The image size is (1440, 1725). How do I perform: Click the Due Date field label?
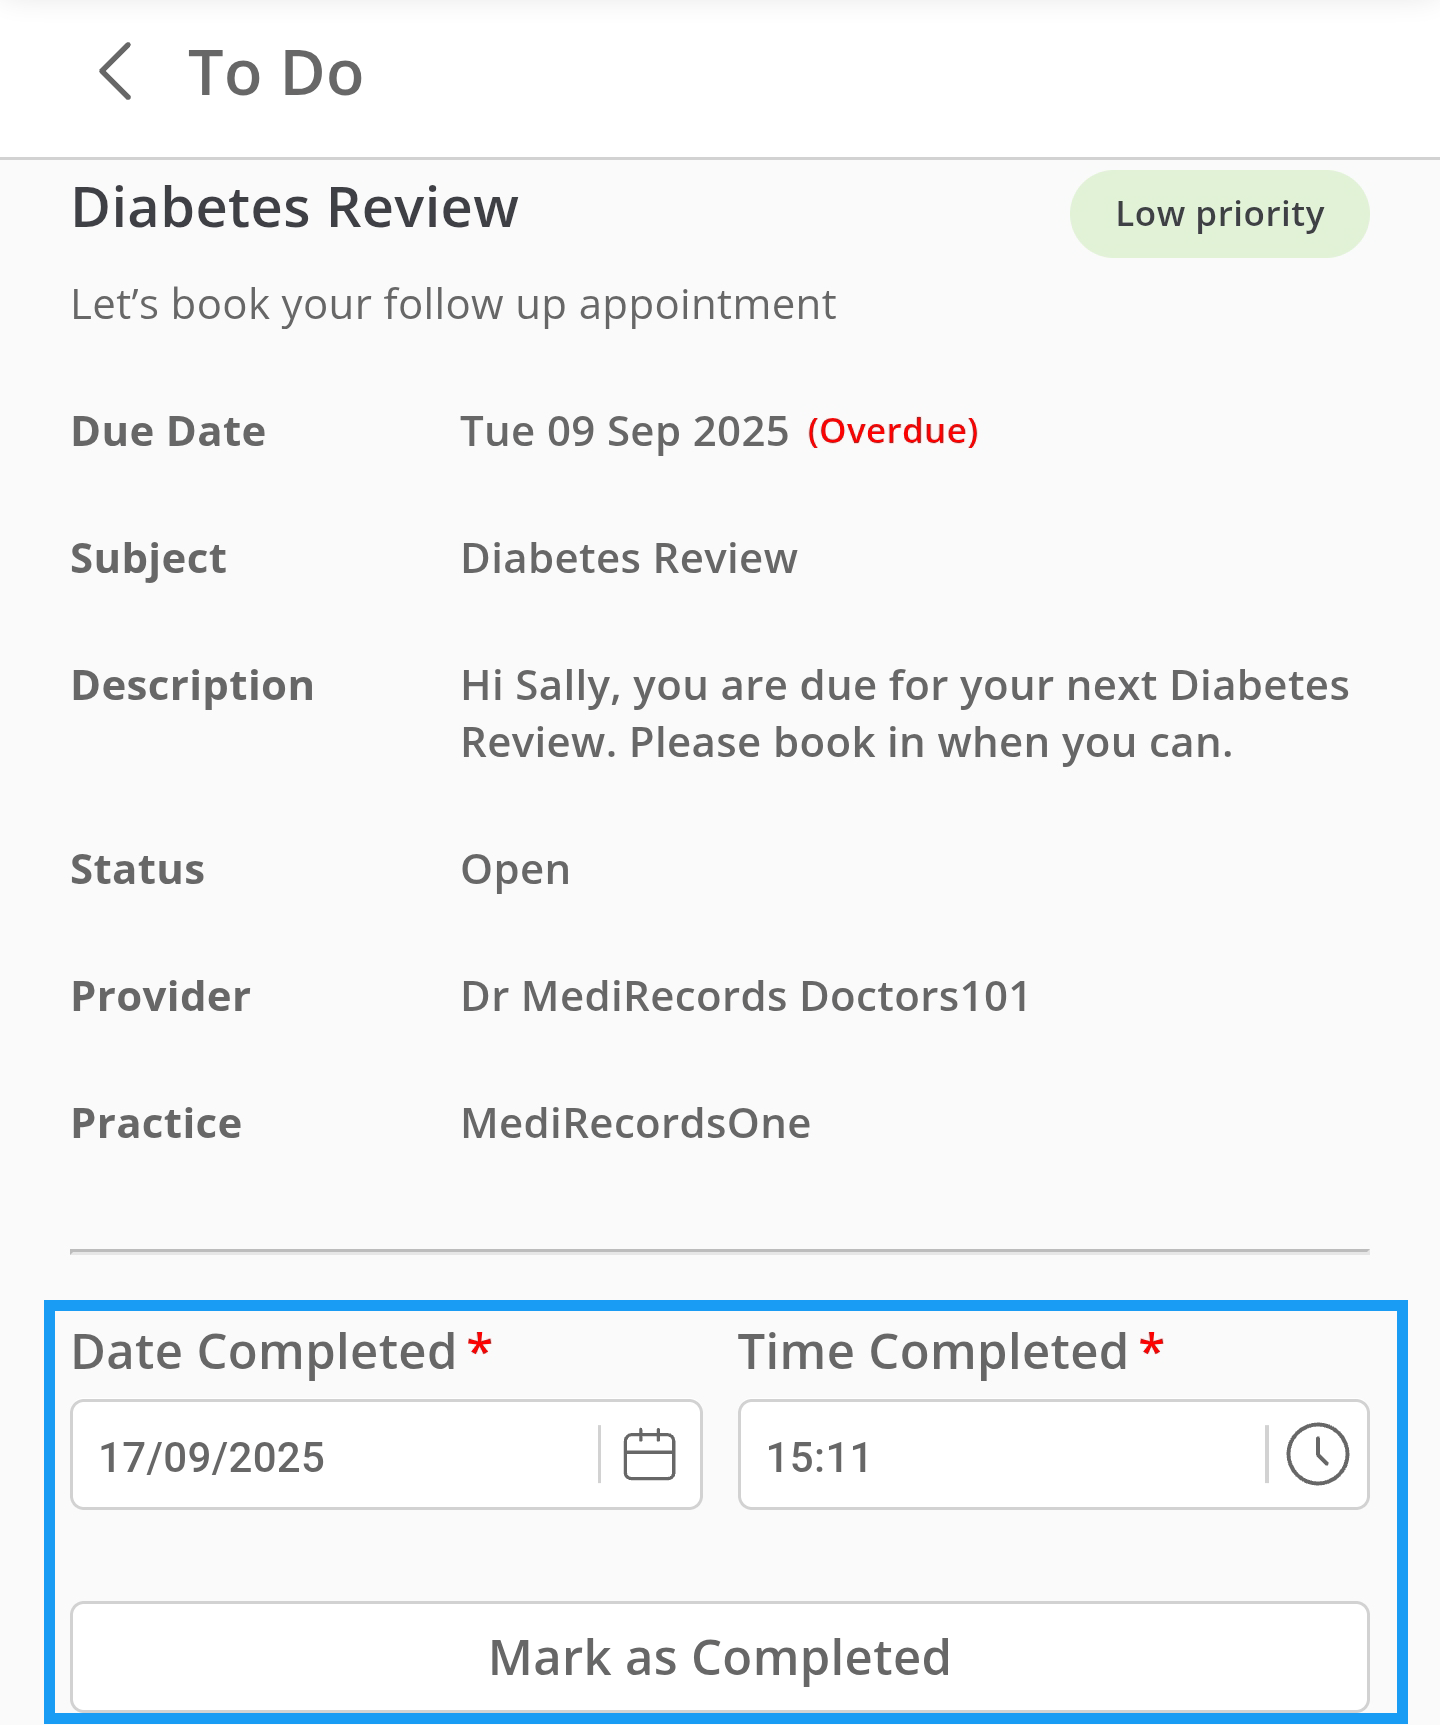point(168,431)
